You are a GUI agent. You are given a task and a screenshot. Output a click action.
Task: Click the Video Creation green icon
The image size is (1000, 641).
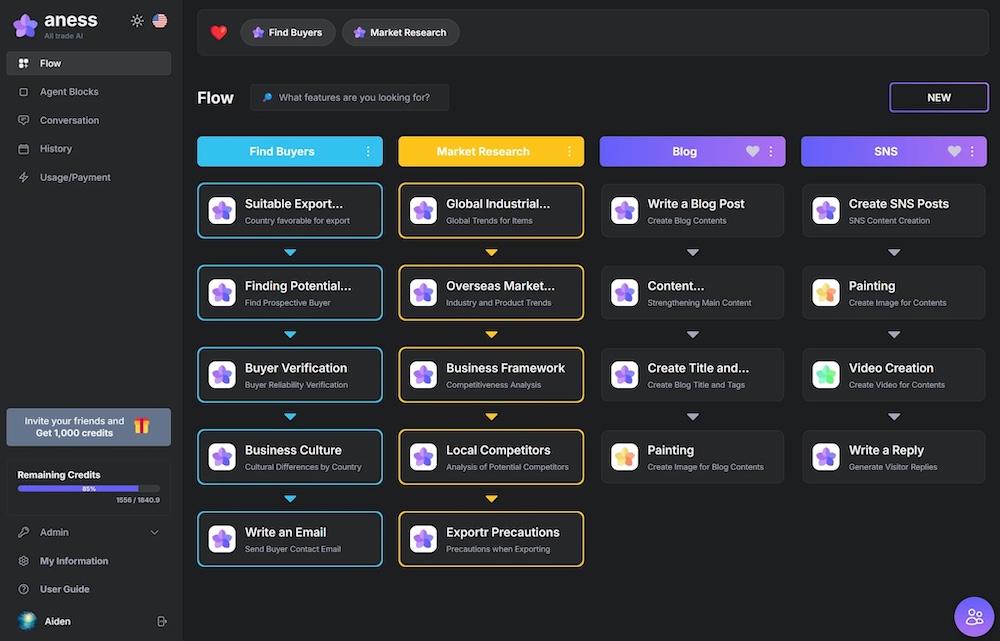826,375
